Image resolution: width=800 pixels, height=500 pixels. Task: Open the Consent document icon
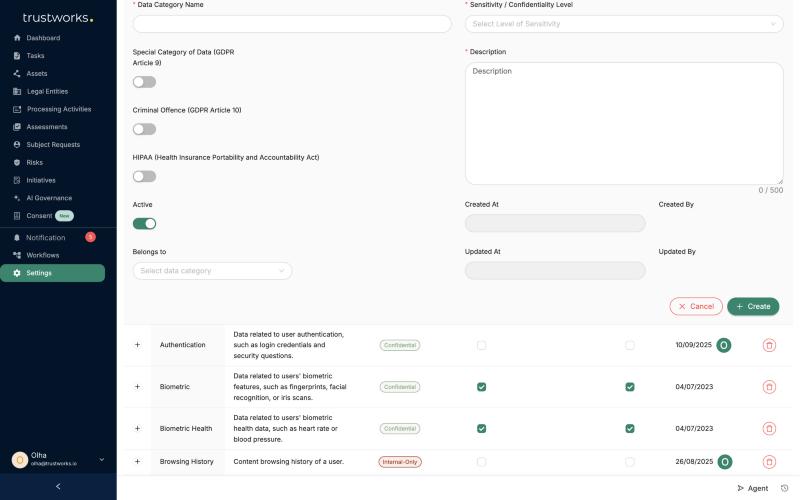[x=17, y=216]
